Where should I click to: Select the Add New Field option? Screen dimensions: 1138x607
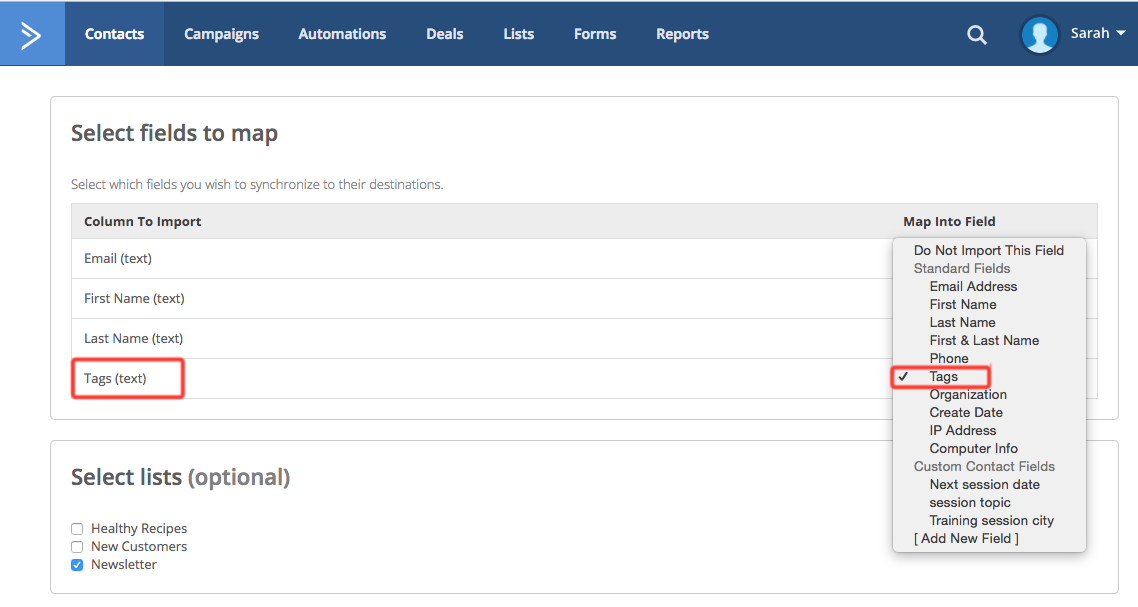click(x=966, y=539)
